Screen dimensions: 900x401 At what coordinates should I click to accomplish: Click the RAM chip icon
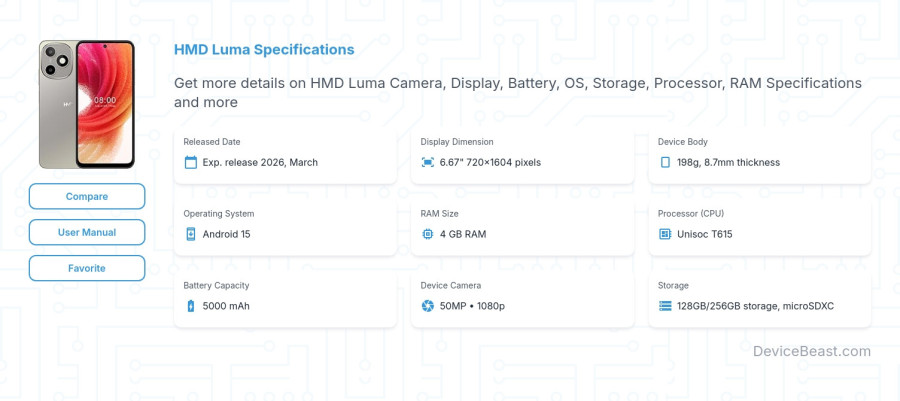click(428, 234)
